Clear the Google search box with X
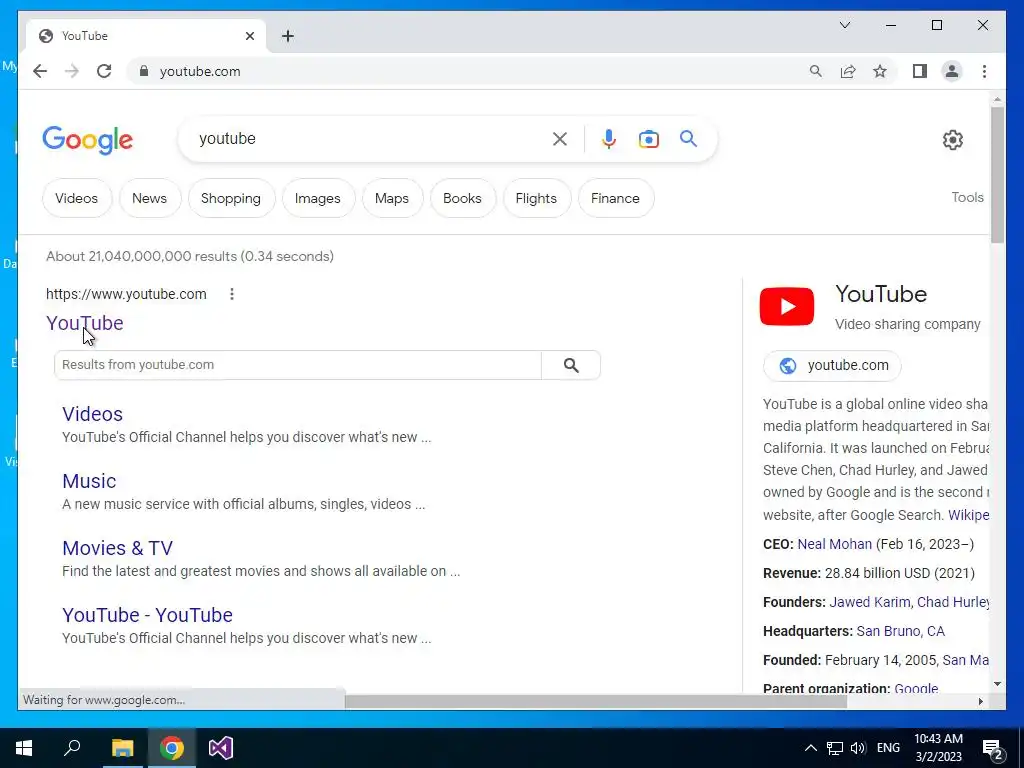 (x=560, y=139)
